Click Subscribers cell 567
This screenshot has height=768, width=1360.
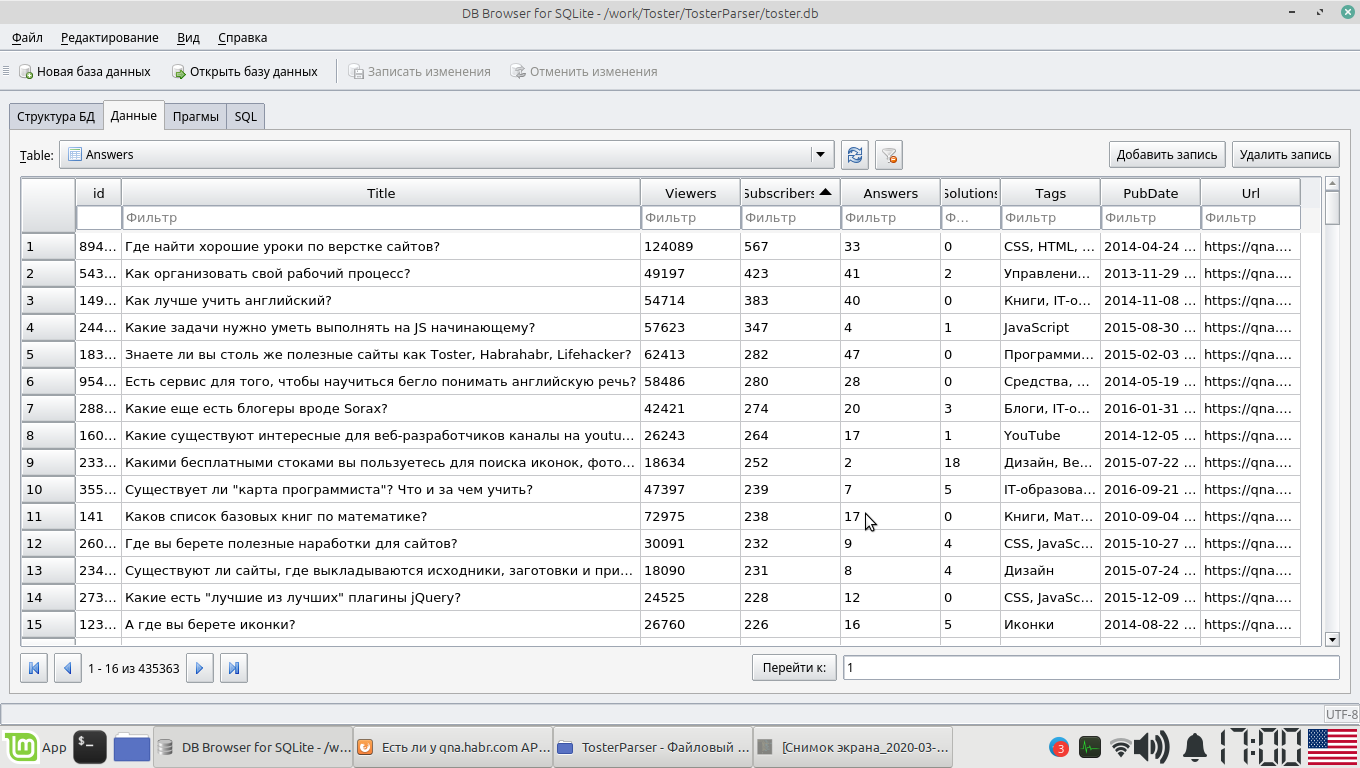[791, 247]
